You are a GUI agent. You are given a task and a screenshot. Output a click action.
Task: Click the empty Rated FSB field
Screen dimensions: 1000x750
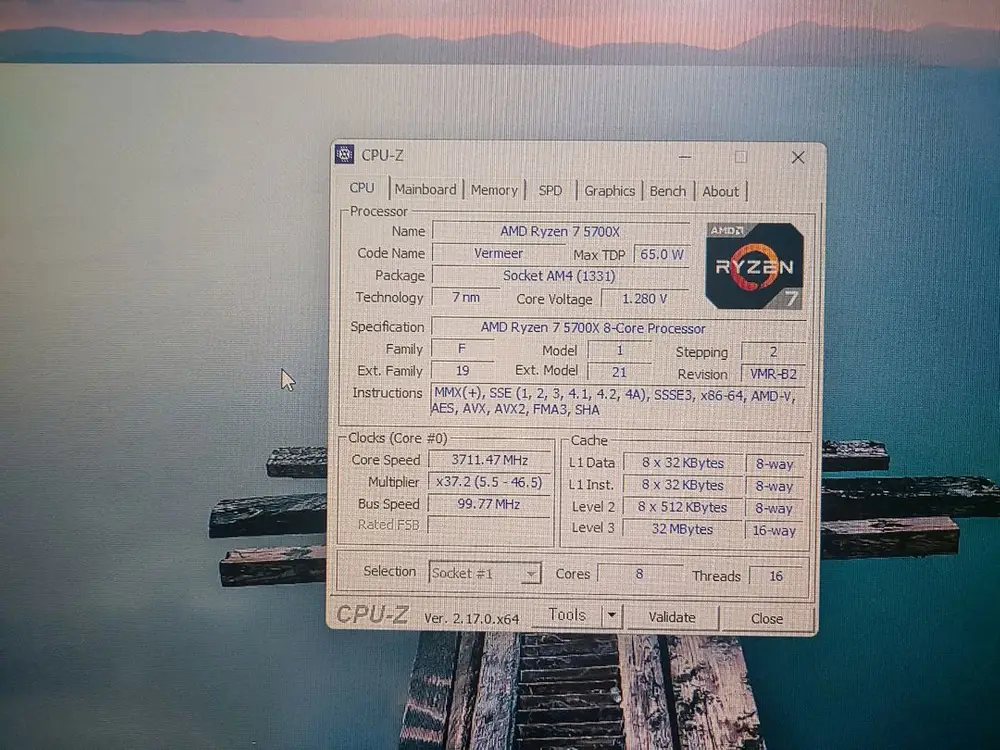click(x=489, y=525)
